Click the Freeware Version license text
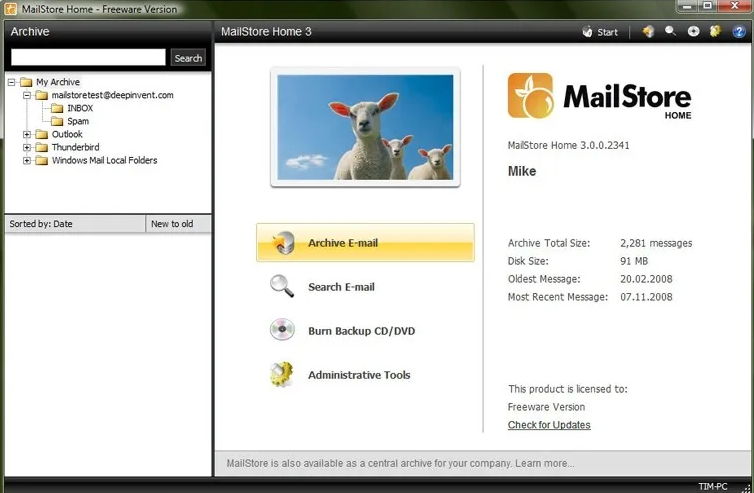 pos(546,407)
